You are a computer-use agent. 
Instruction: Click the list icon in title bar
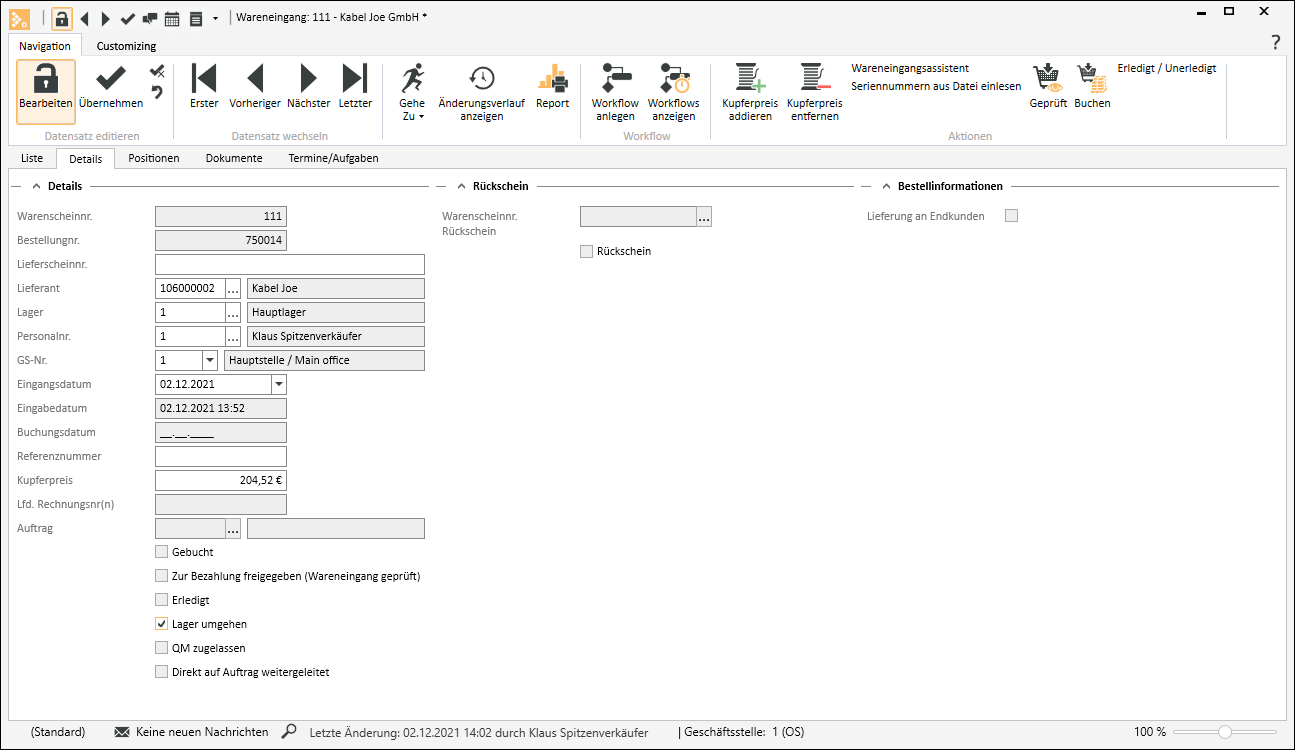click(196, 18)
